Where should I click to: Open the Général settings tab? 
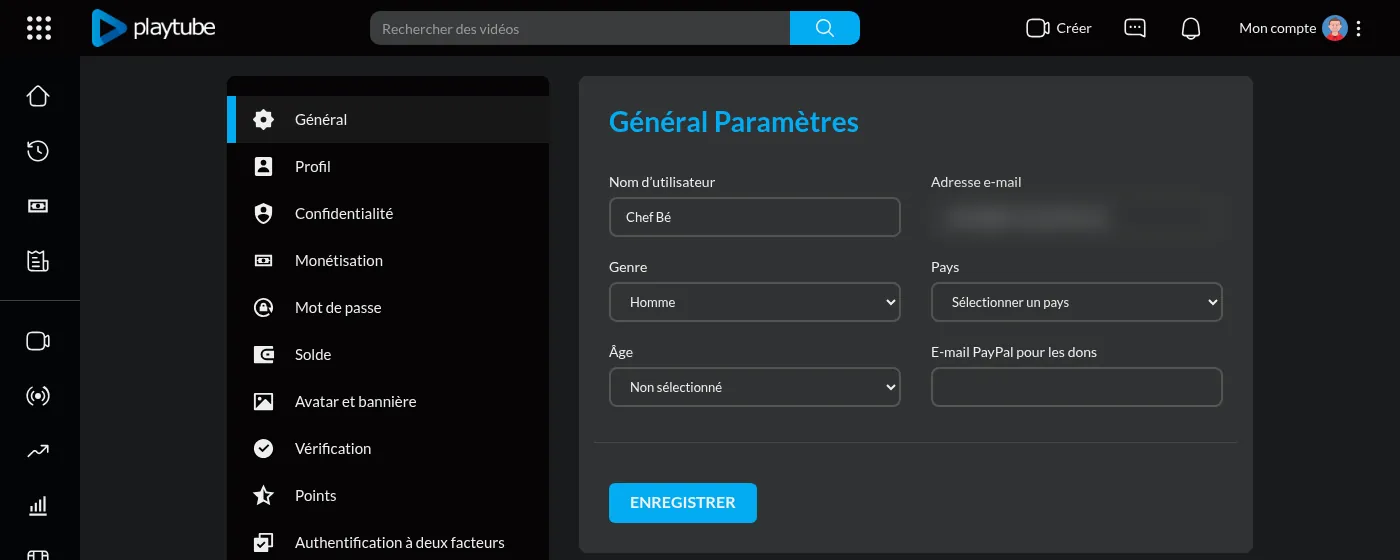388,119
